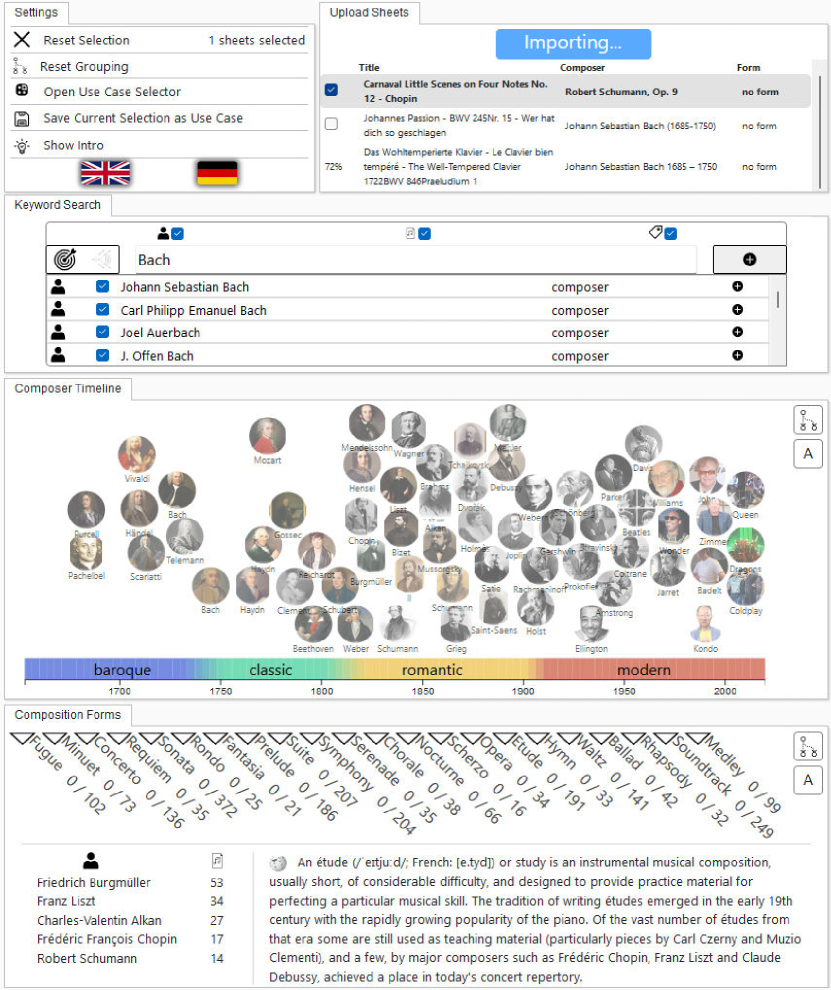The image size is (831, 990).
Task: Select the Sonata form triangle marker
Action: [x=150, y=738]
